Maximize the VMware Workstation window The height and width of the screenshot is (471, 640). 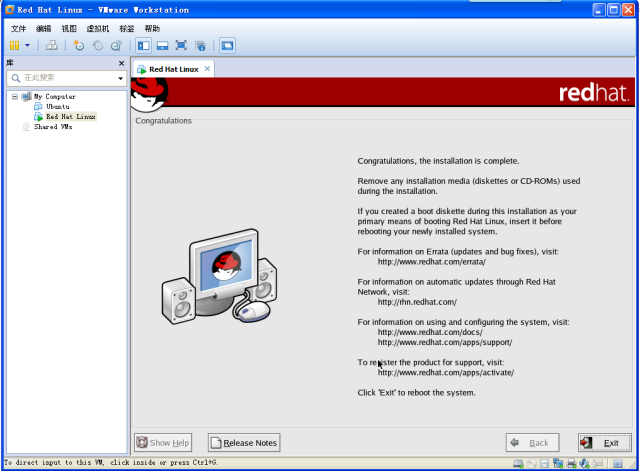click(x=613, y=10)
